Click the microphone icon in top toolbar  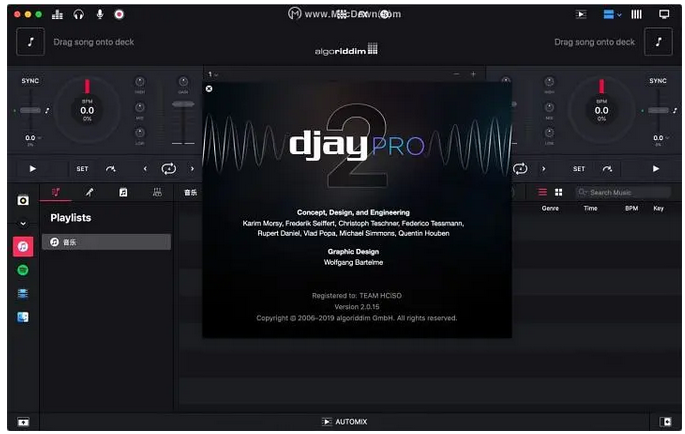[99, 14]
